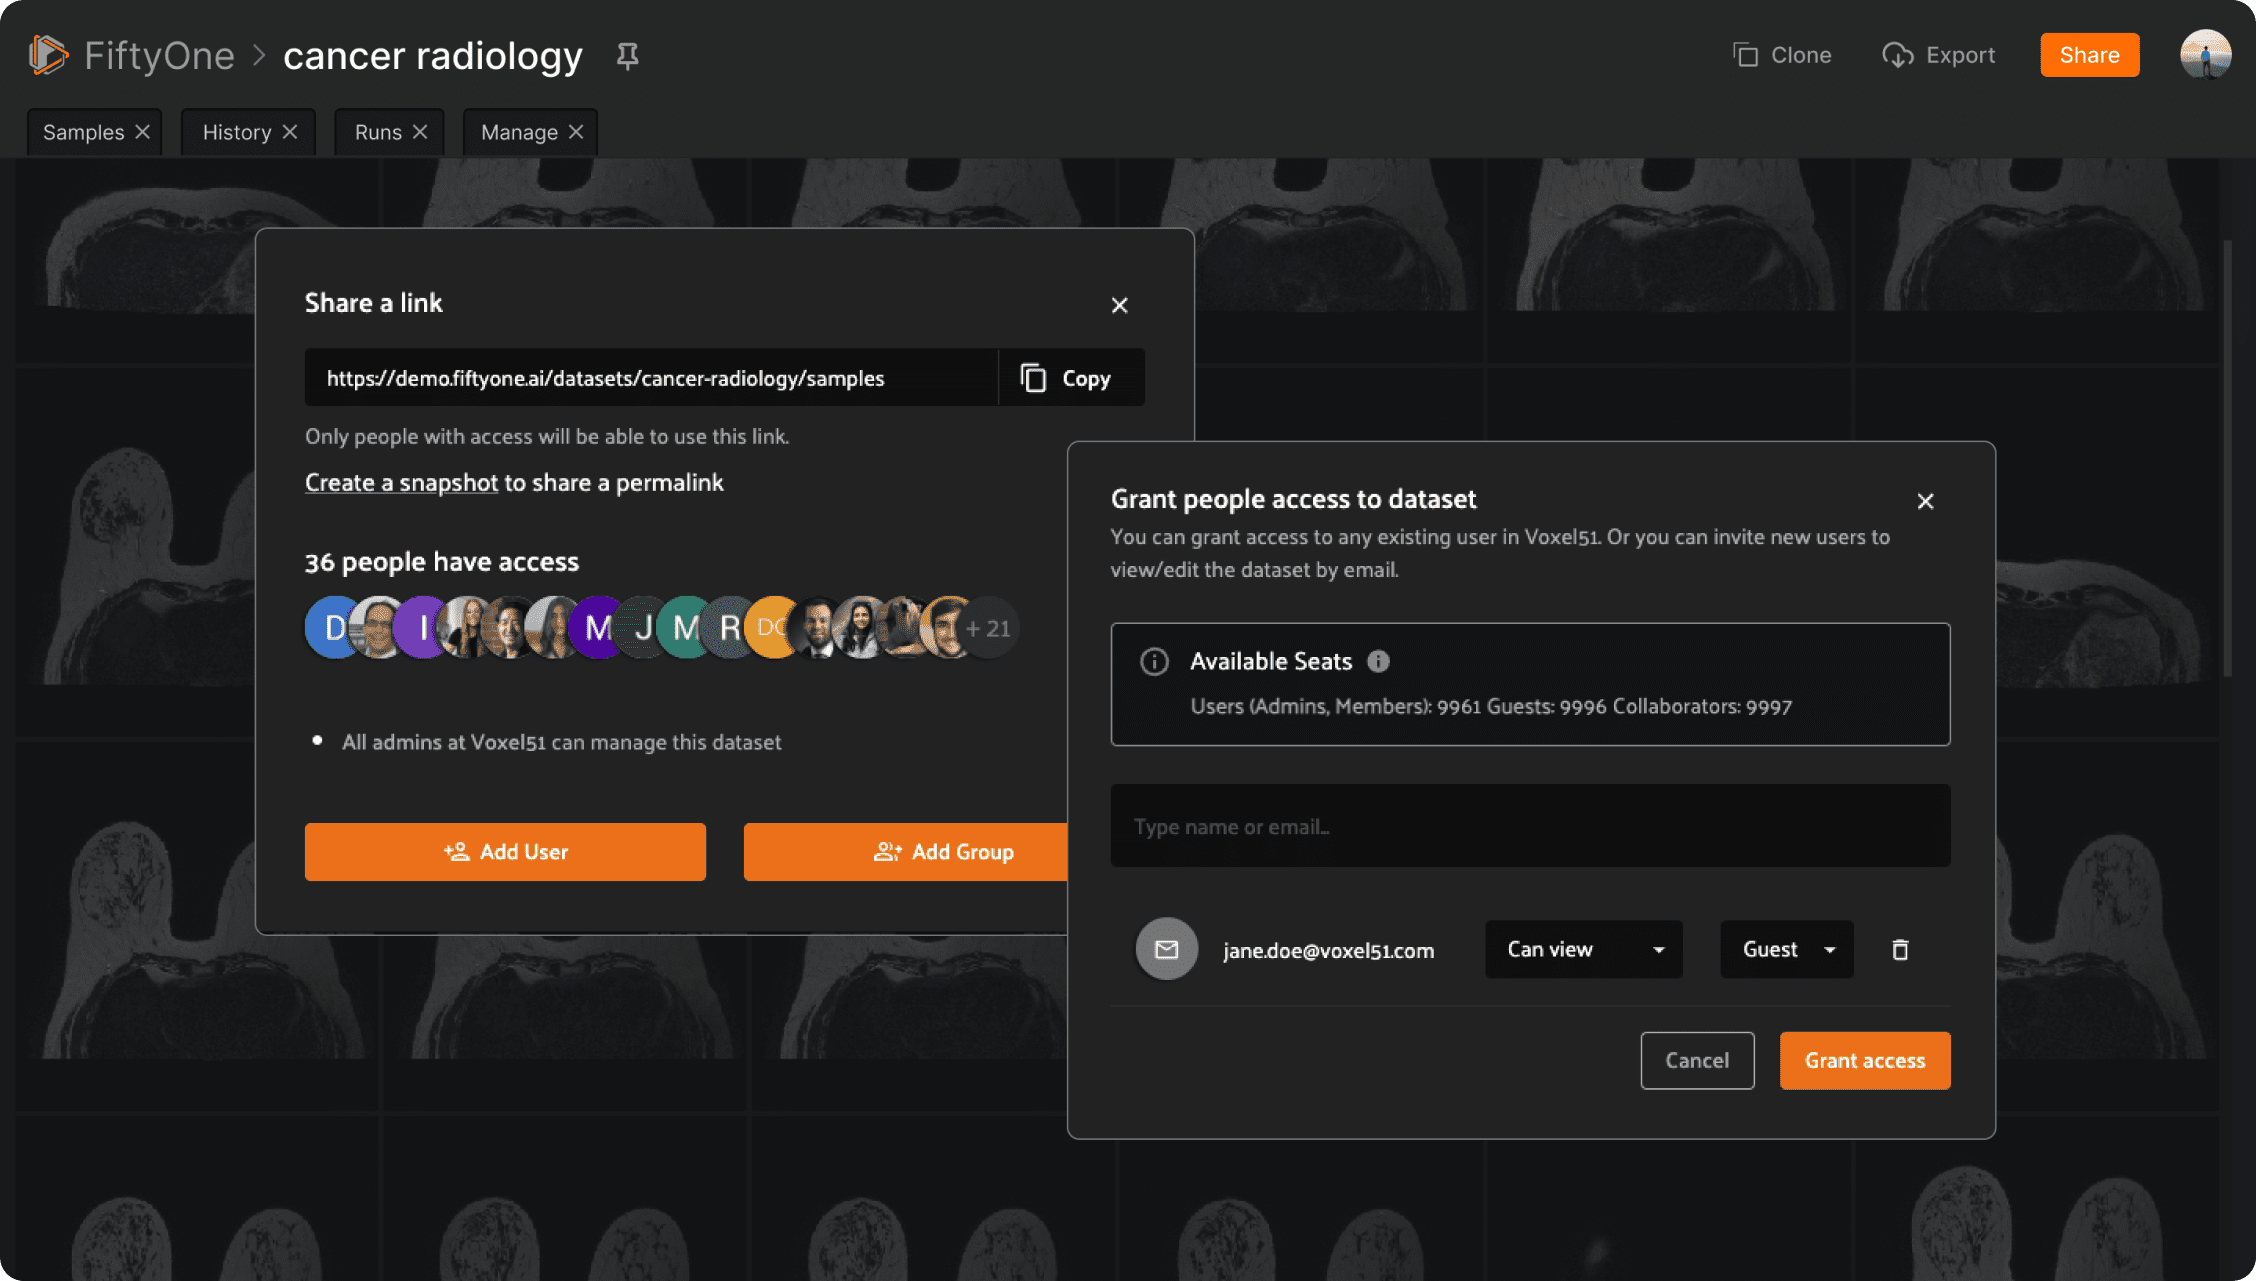This screenshot has width=2256, height=1281.
Task: Delete jane.doe@voxel51.com from the list
Action: pos(1900,949)
